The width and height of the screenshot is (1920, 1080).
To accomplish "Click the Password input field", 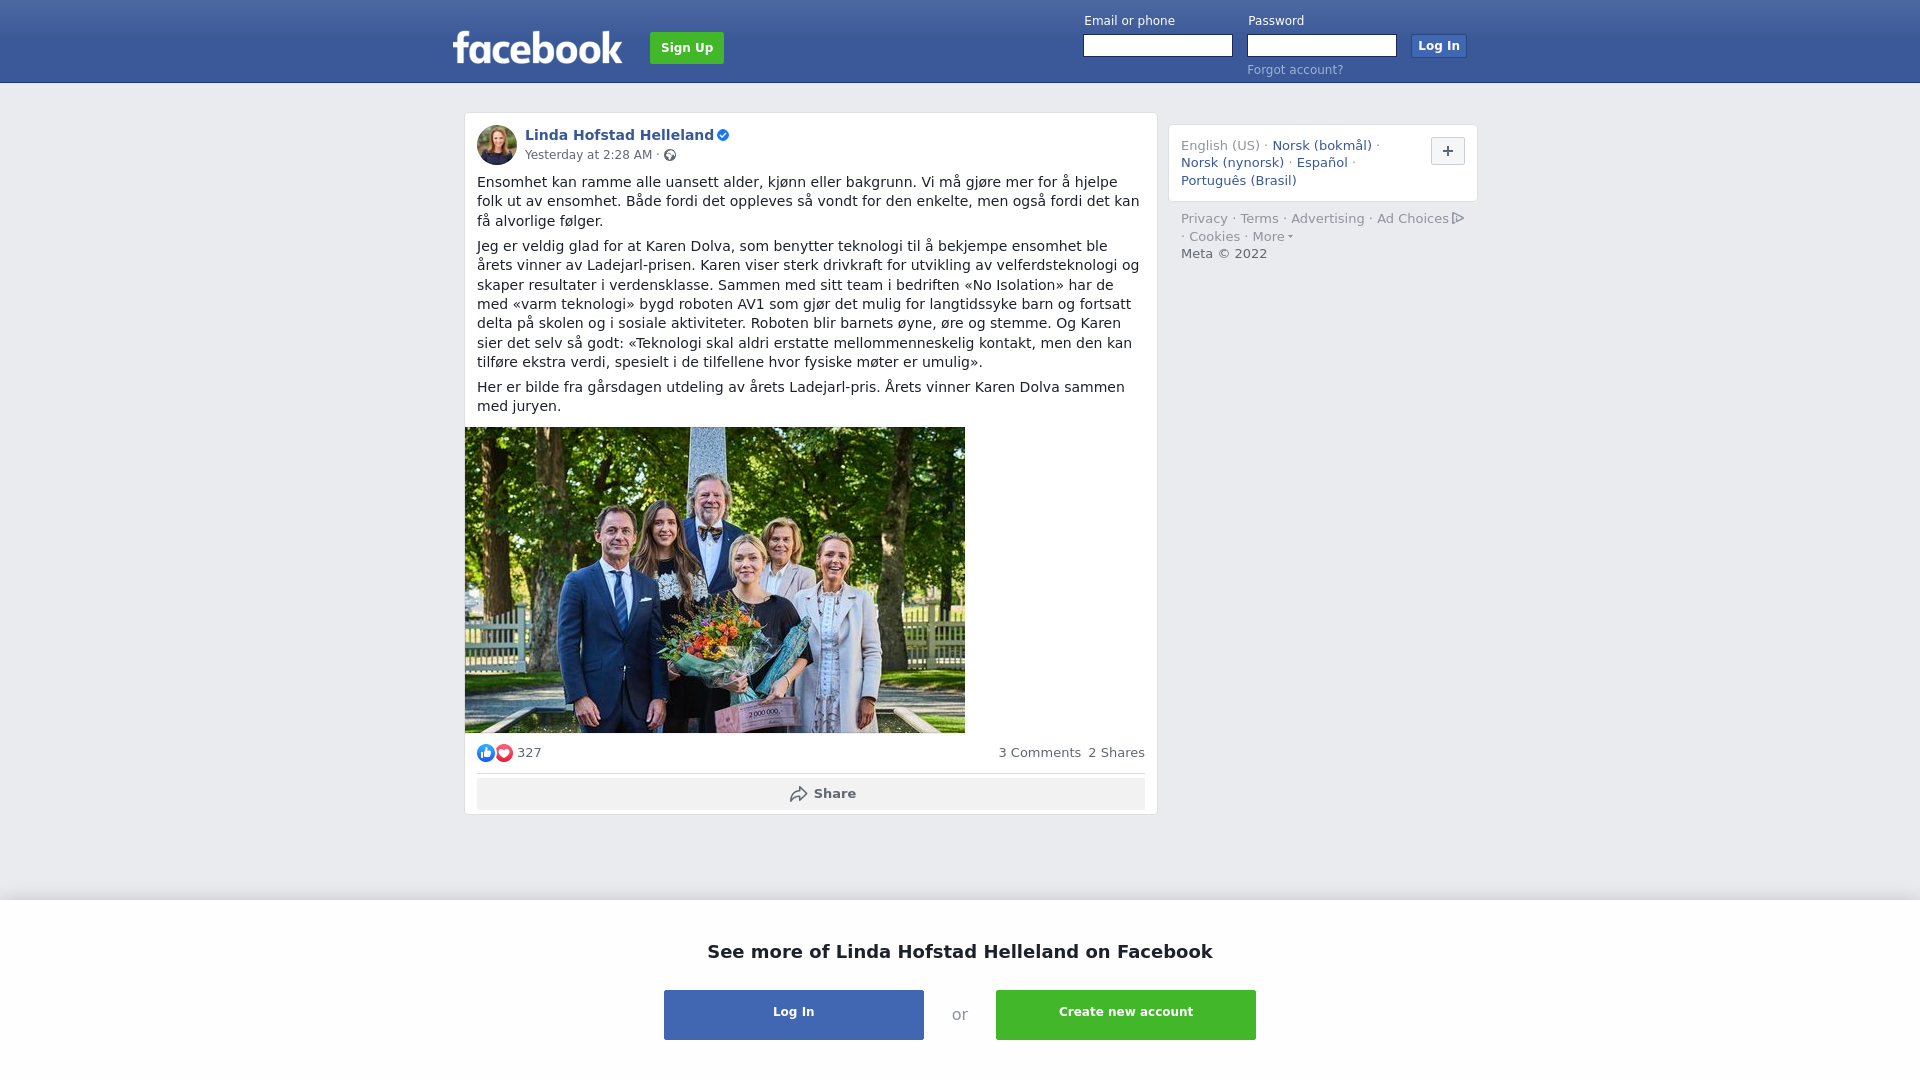I will [1322, 46].
